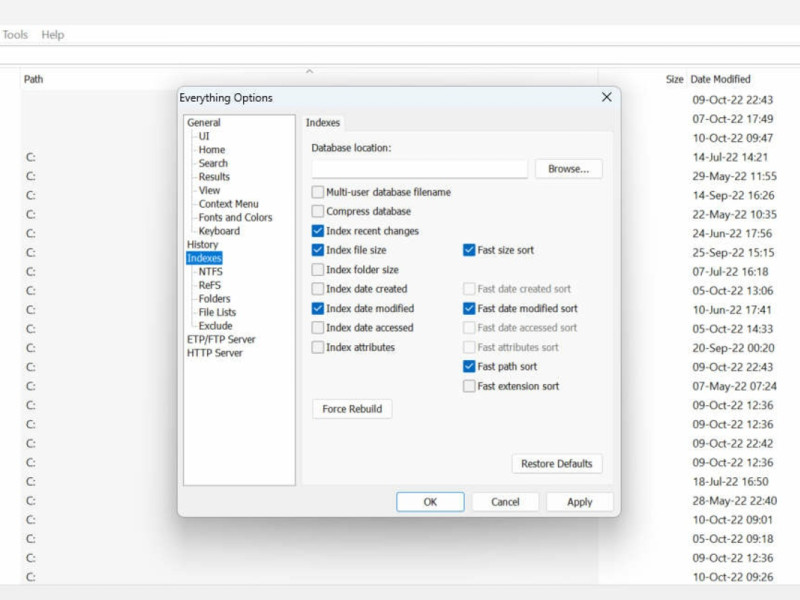This screenshot has width=800, height=600.
Task: Confirm options with OK button
Action: point(430,502)
